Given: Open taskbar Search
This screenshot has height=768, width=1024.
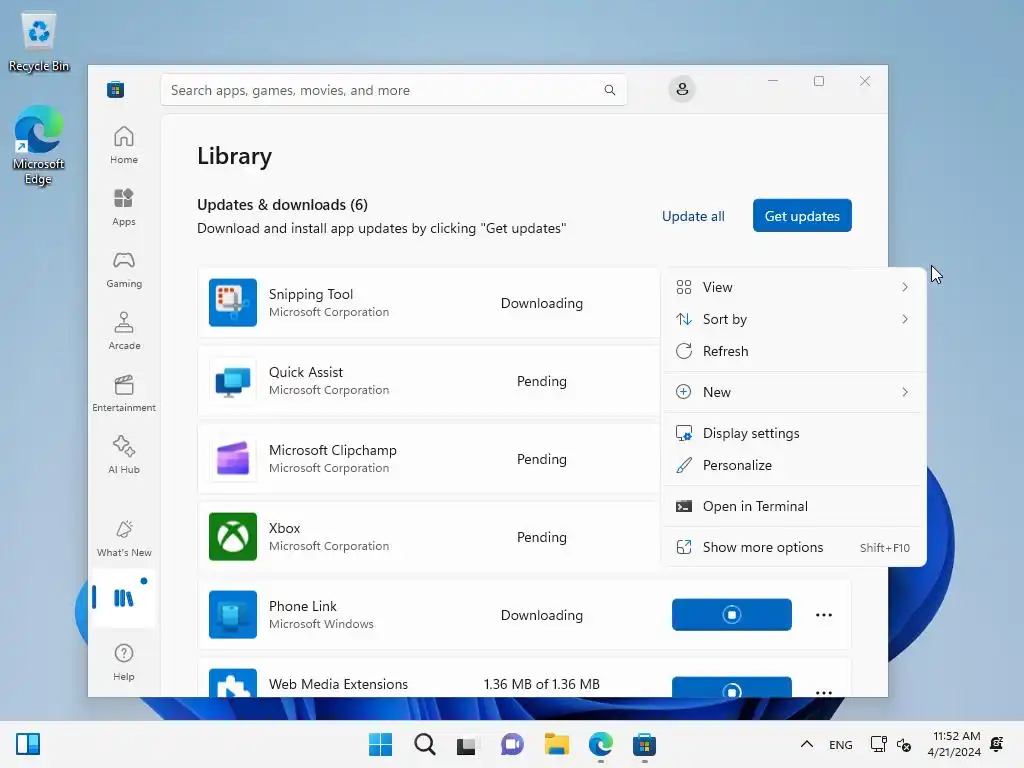Looking at the screenshot, I should [x=424, y=744].
